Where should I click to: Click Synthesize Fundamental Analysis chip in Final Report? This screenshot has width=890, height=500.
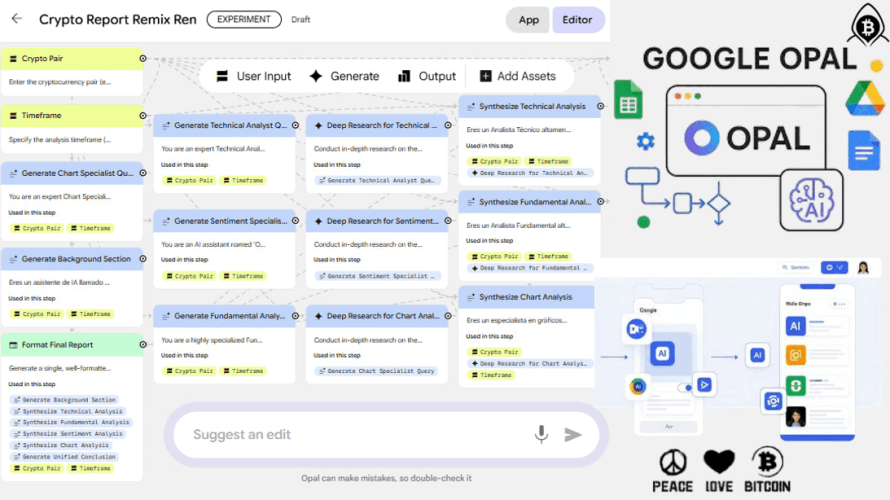coord(72,422)
